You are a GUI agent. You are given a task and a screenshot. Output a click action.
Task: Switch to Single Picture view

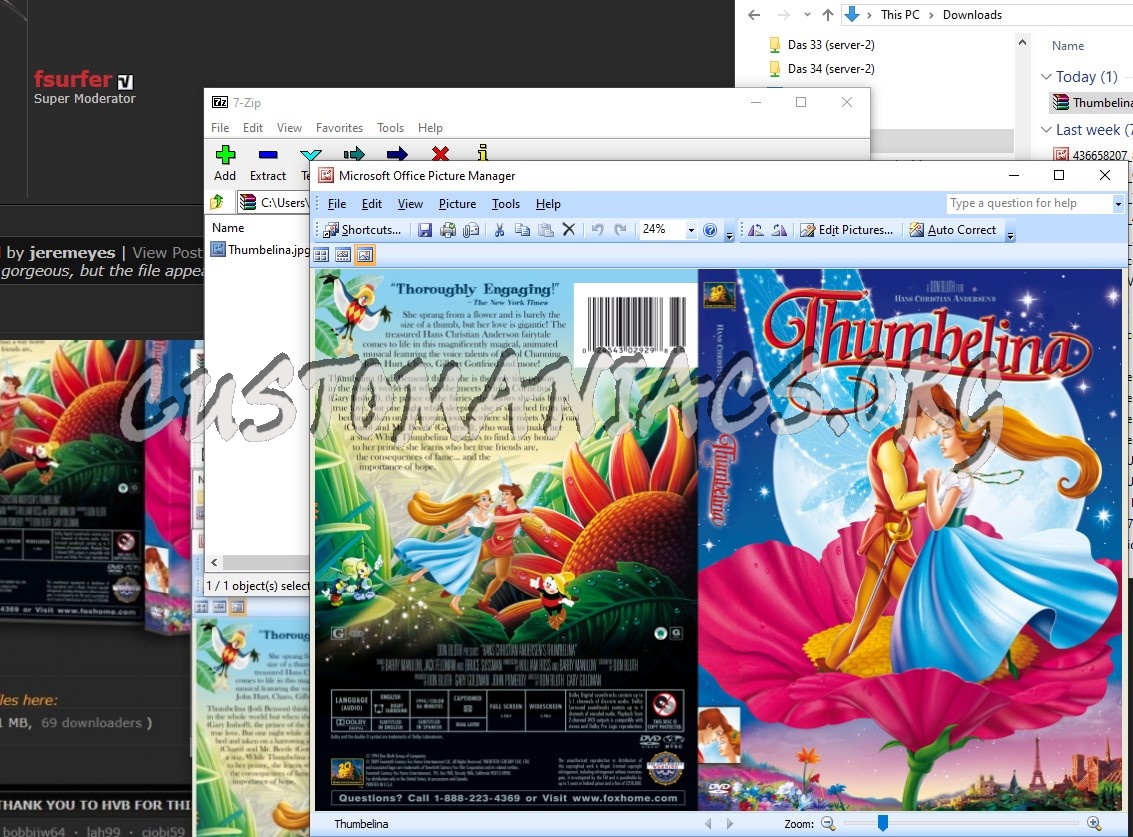coord(365,254)
